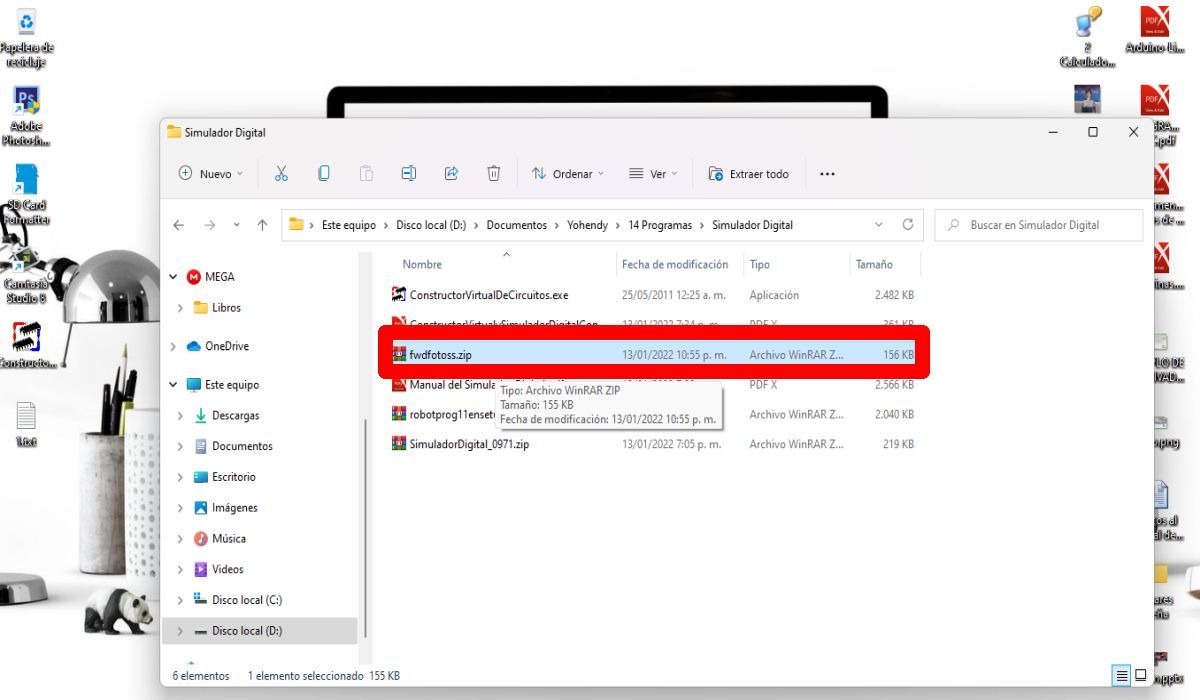Image resolution: width=1200 pixels, height=700 pixels.
Task: Select the Calculadora desktop shortcut
Action: [x=1087, y=38]
